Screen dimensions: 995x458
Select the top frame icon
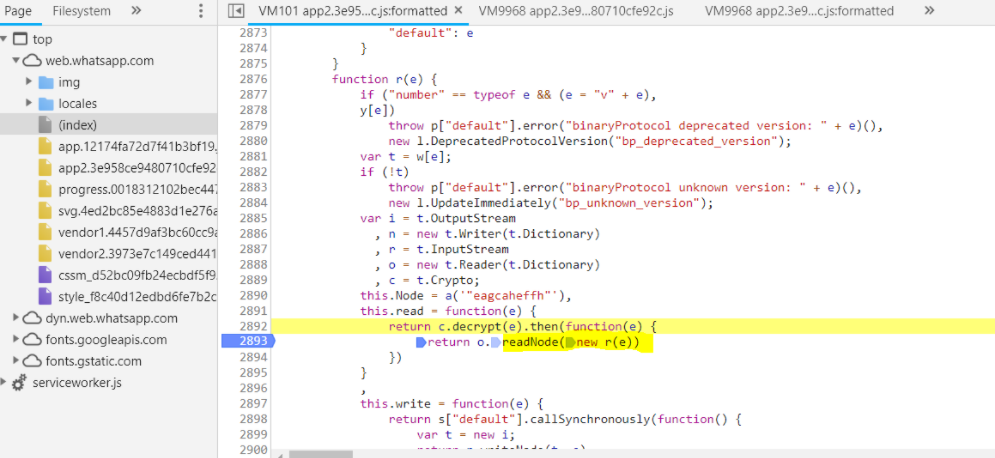20,39
